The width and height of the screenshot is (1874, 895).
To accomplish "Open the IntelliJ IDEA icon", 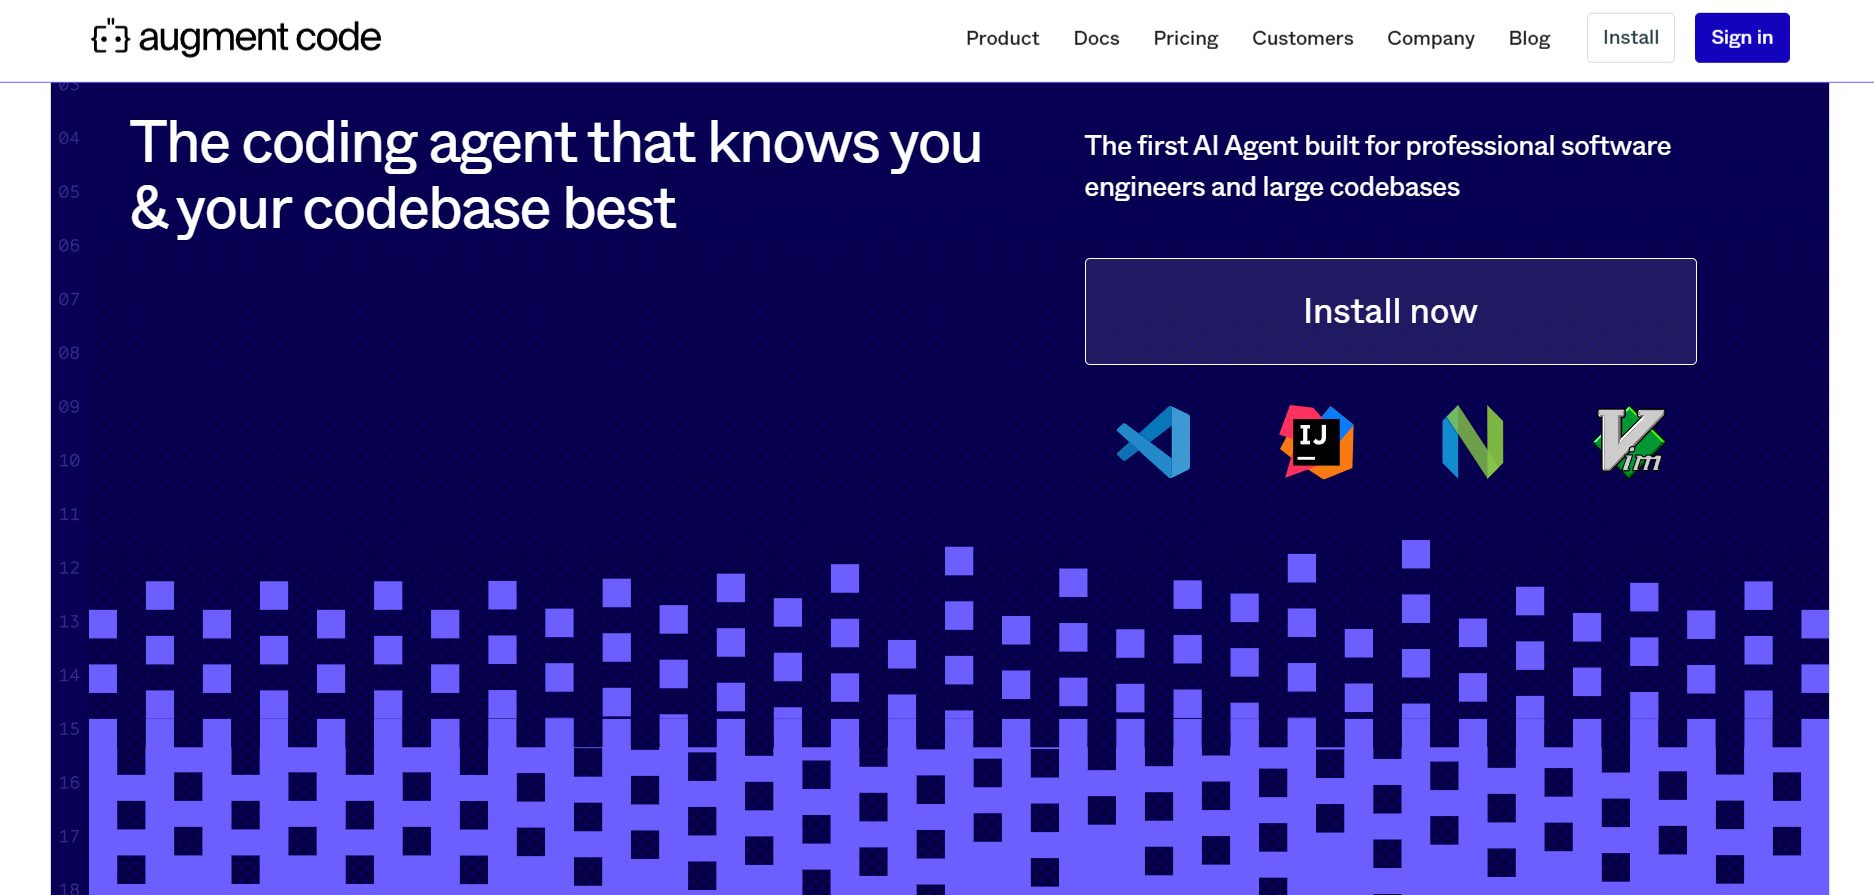I will coord(1317,442).
